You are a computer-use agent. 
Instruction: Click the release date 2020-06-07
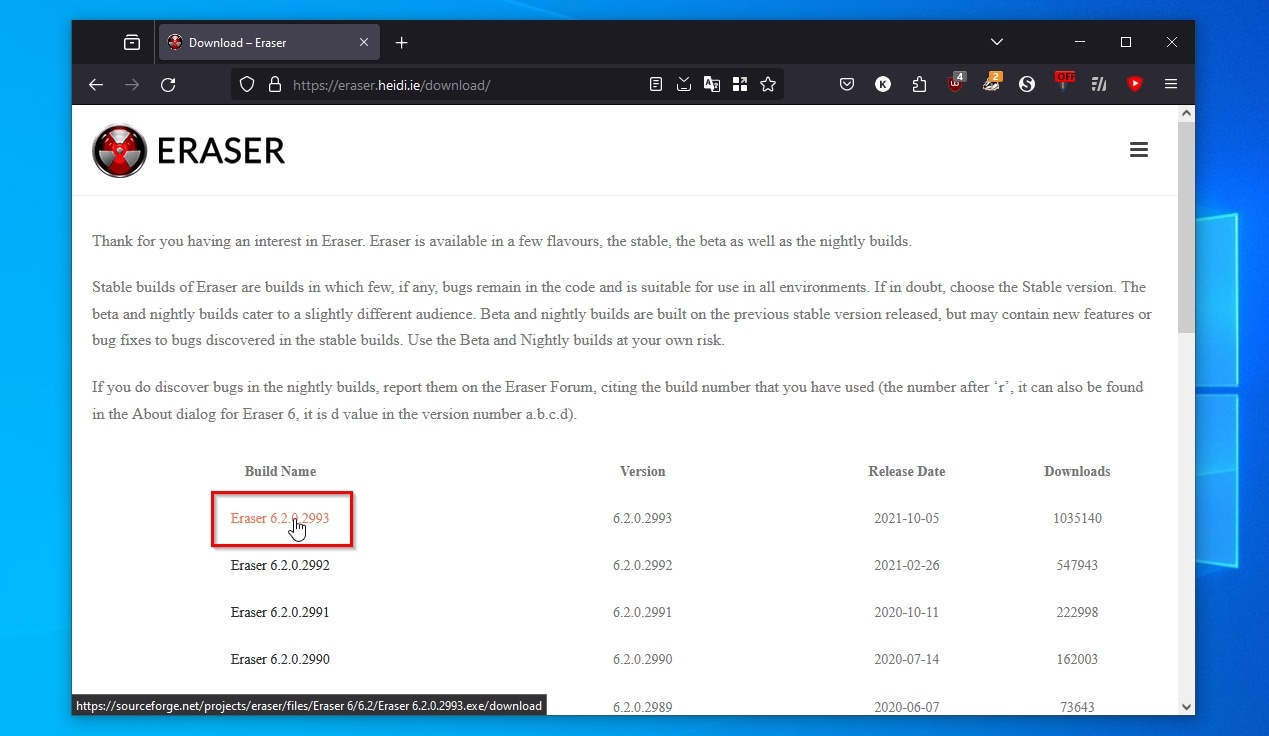pyautogui.click(x=906, y=706)
